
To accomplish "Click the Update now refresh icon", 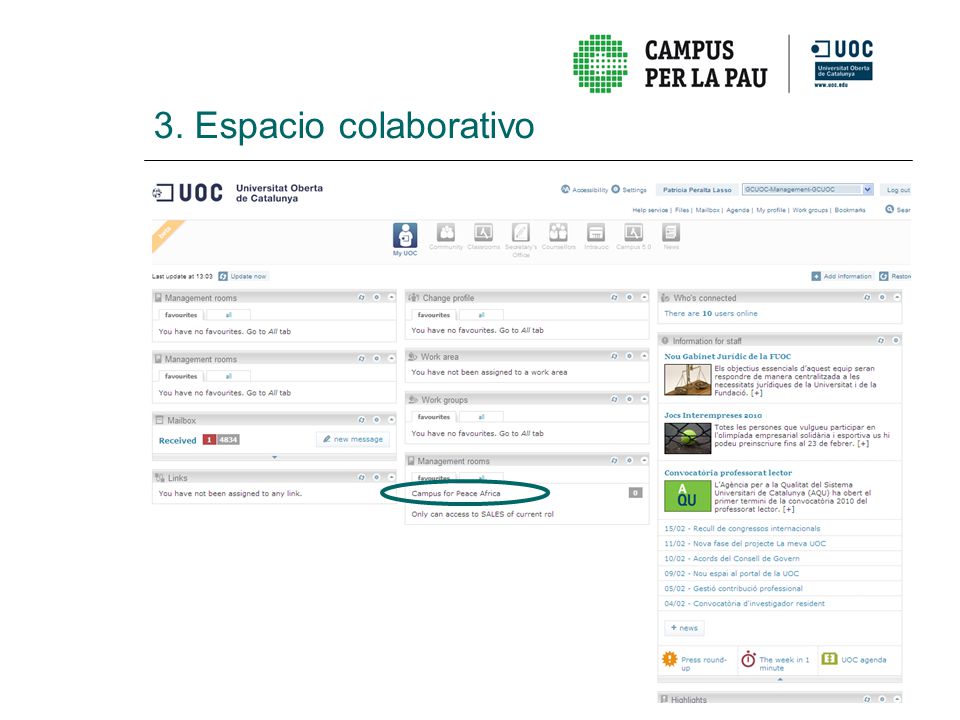I will pos(223,276).
